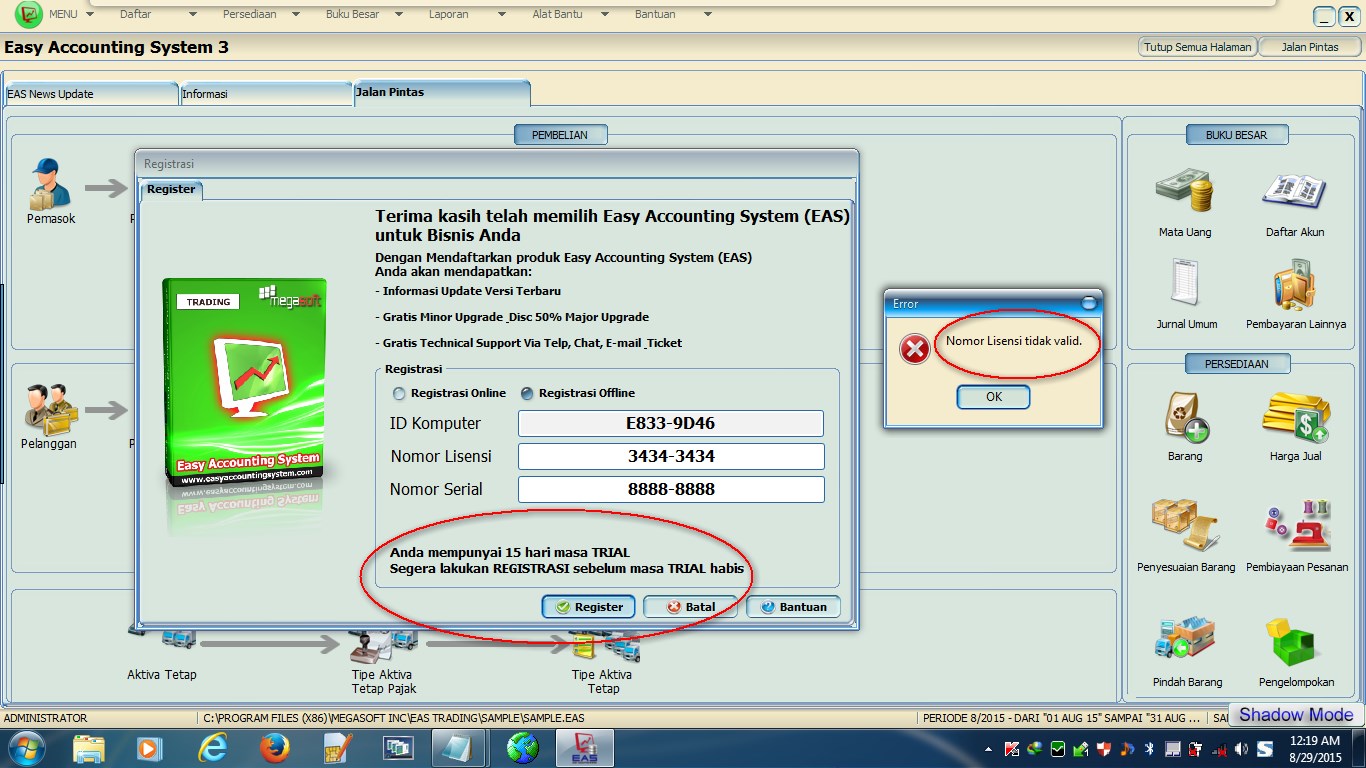This screenshot has height=768, width=1366.
Task: Select the Register tab in dialog
Action: pyautogui.click(x=171, y=189)
